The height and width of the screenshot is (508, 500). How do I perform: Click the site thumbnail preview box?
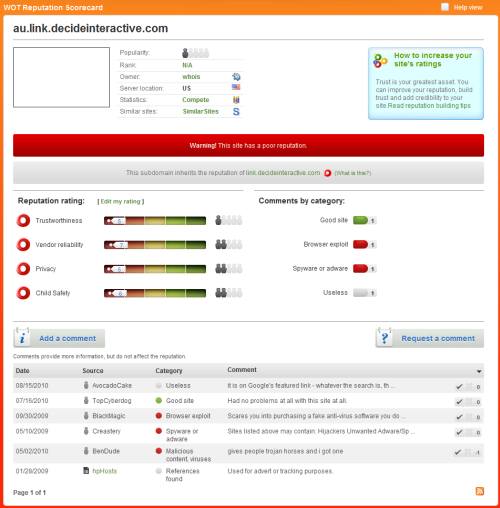pyautogui.click(x=61, y=77)
